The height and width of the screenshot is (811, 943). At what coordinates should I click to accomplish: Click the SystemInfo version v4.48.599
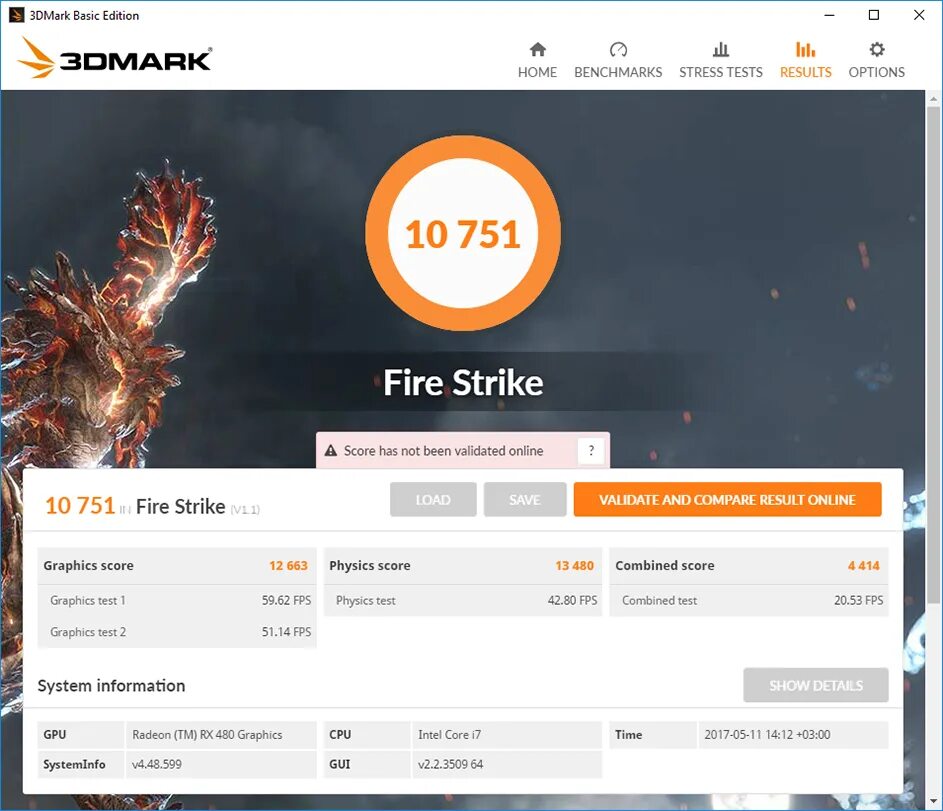(156, 764)
